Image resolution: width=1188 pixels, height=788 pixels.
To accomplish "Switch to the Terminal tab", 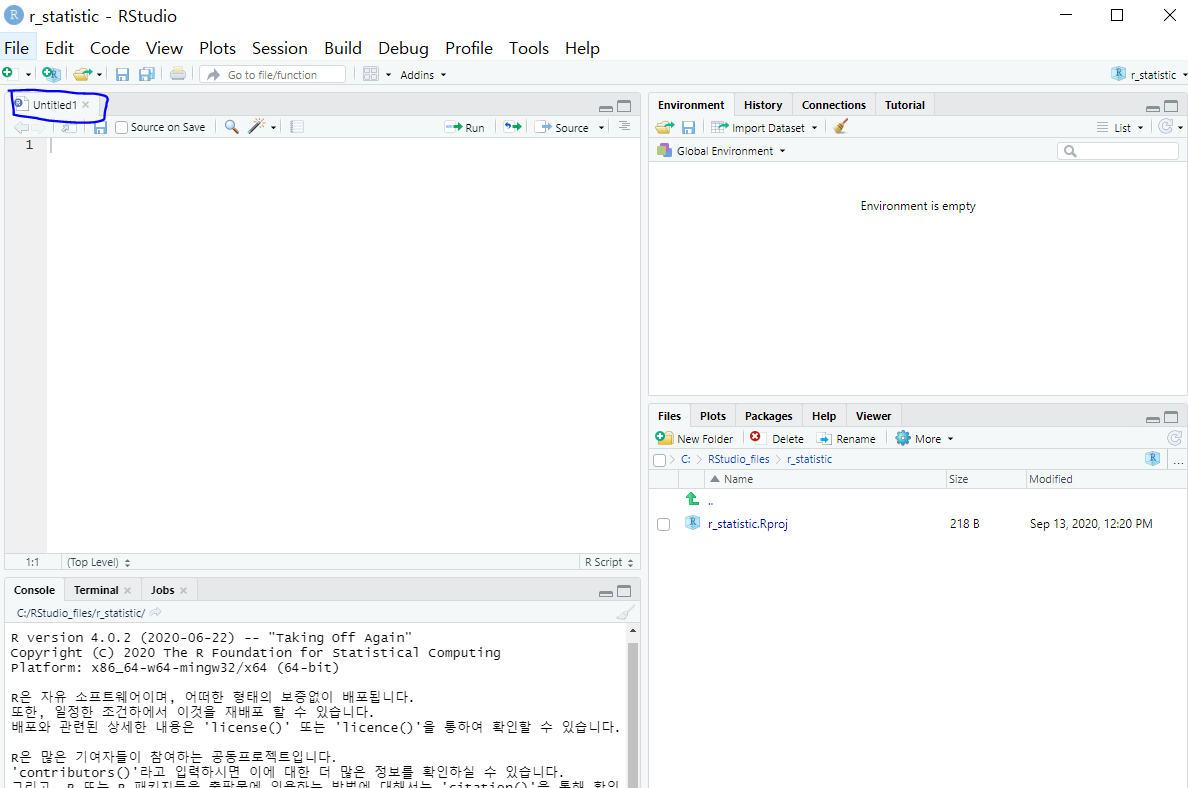I will 96,589.
